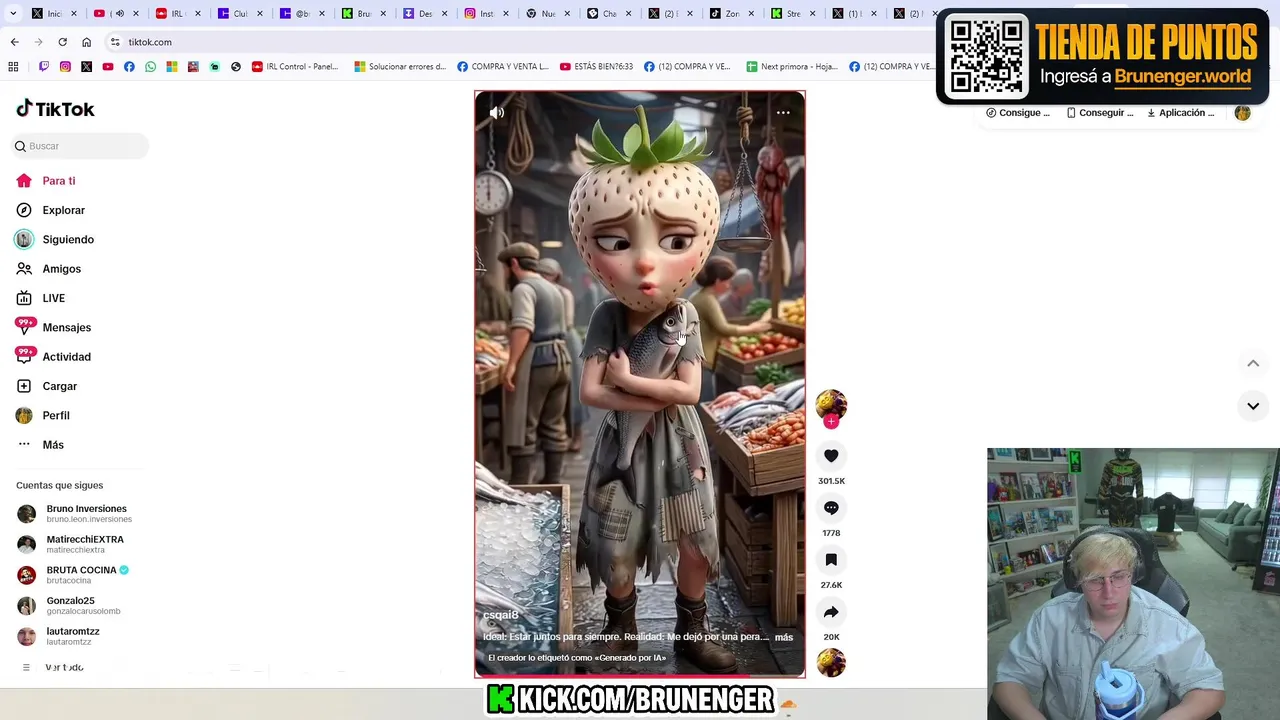
Task: Open the browser tab search dropdown
Action: [13, 14]
